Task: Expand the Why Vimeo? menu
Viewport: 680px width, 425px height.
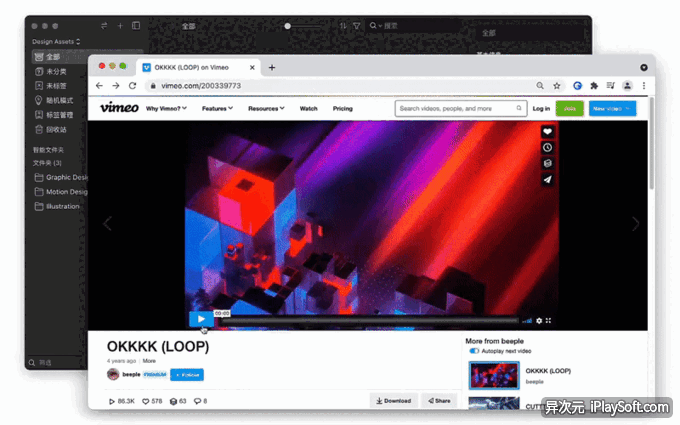Action: tap(166, 108)
